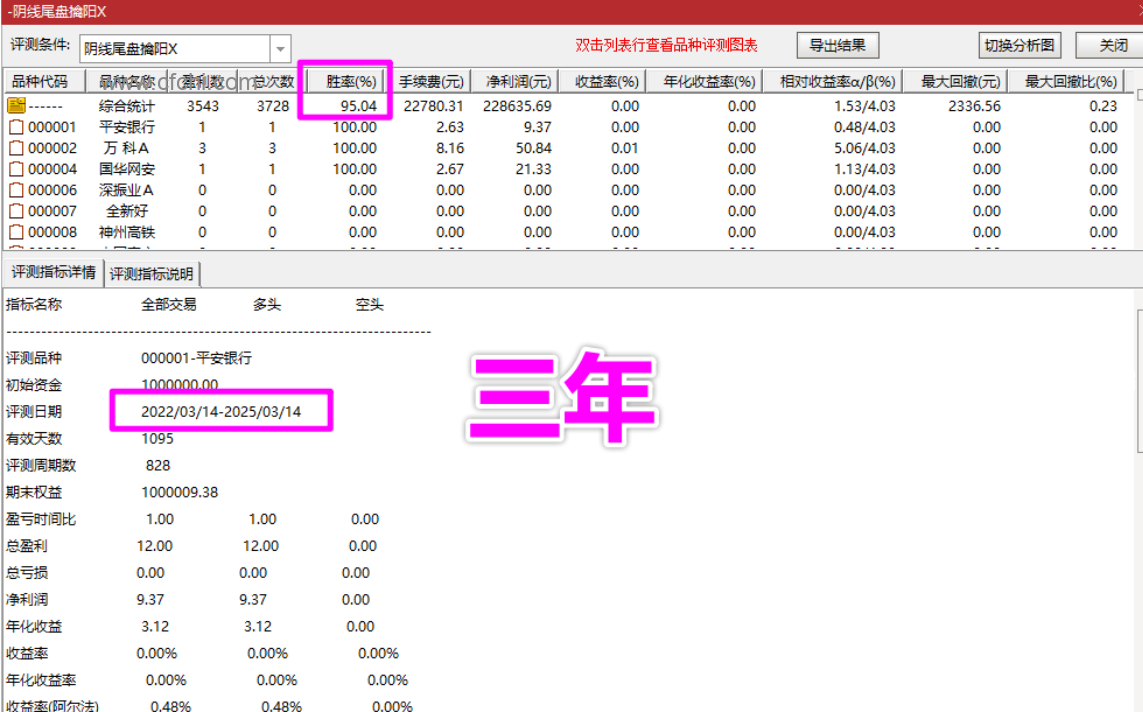The height and width of the screenshot is (712, 1143).
Task: Switch to the 评测指标详情 tab
Action: coord(53,273)
